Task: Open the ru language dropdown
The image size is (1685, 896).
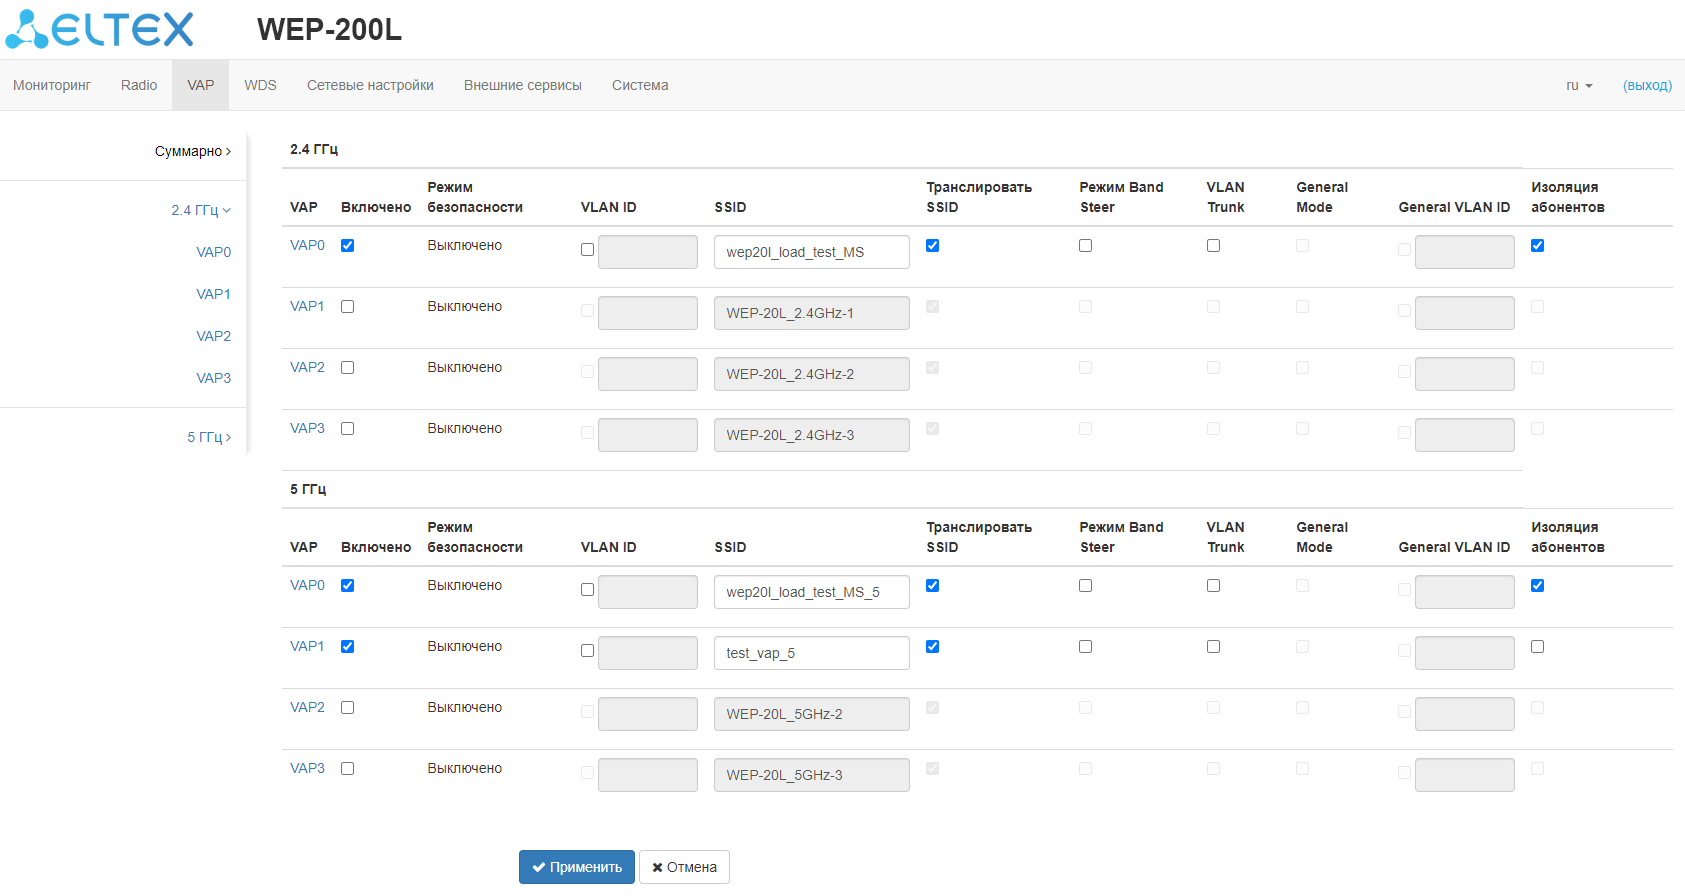Action: click(x=1578, y=86)
